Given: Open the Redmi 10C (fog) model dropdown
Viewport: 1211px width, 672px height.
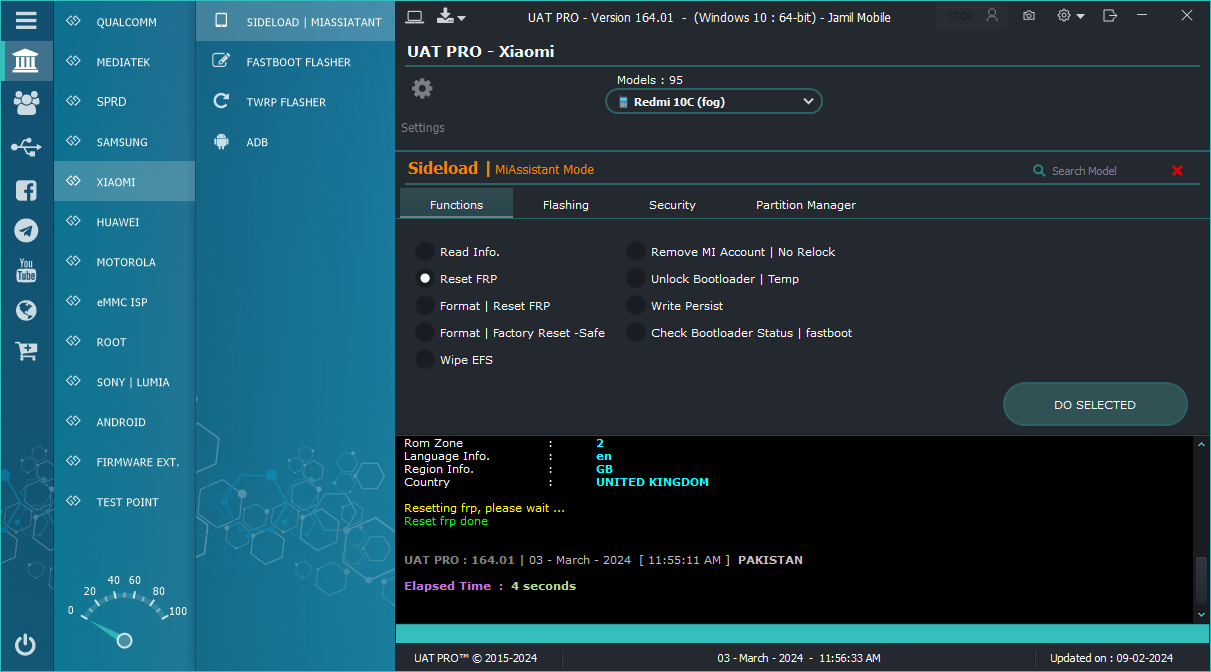Looking at the screenshot, I should pyautogui.click(x=714, y=101).
